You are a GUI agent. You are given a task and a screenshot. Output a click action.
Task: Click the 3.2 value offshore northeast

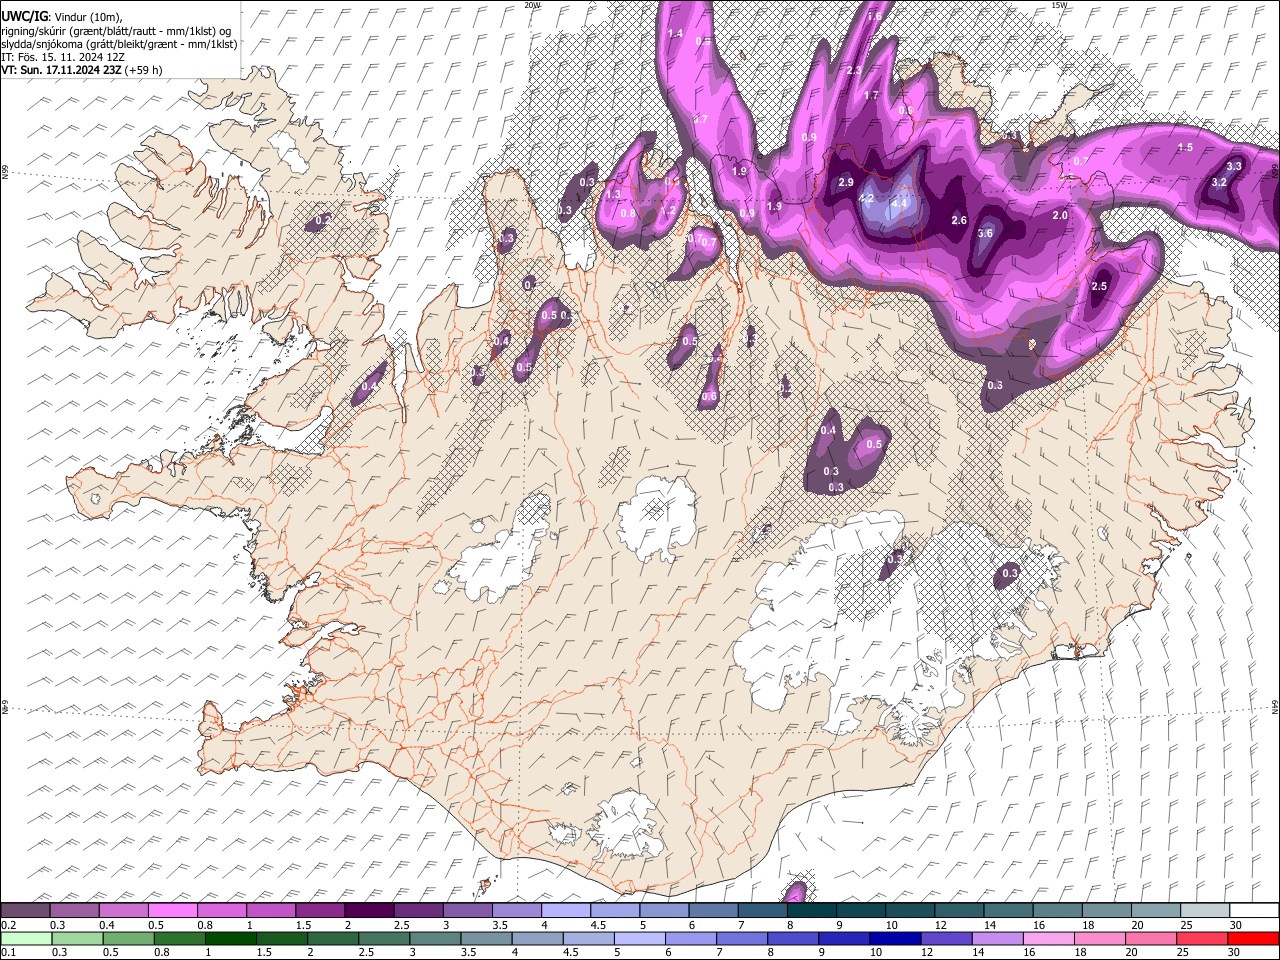pyautogui.click(x=1219, y=183)
